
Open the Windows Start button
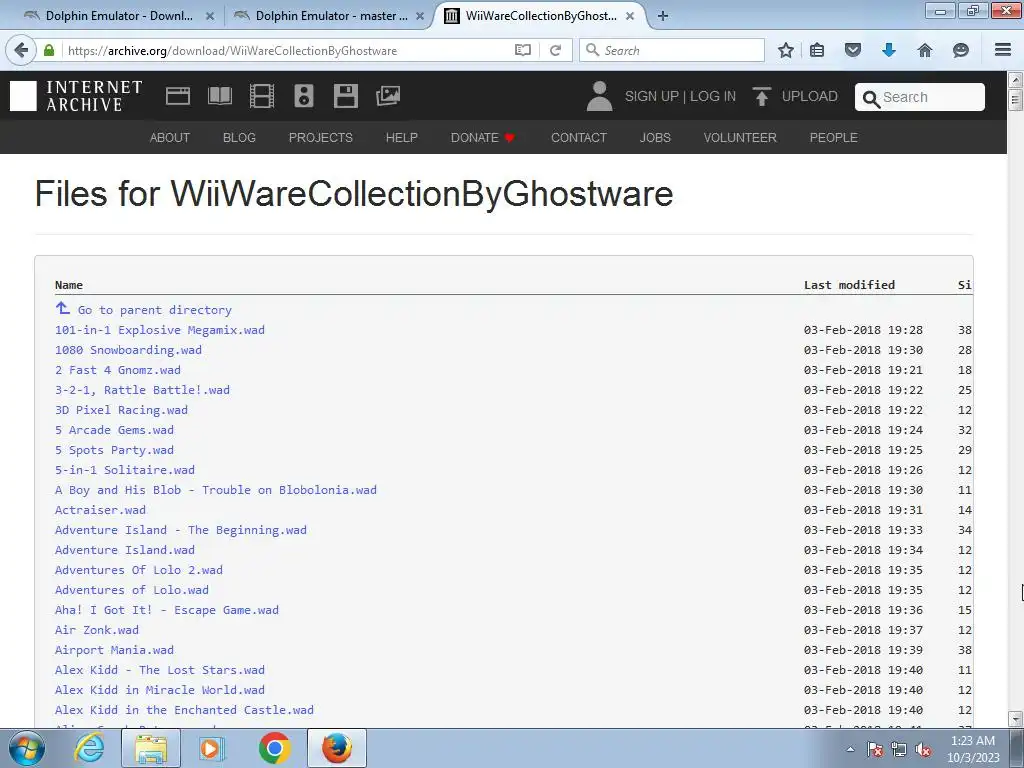point(27,748)
